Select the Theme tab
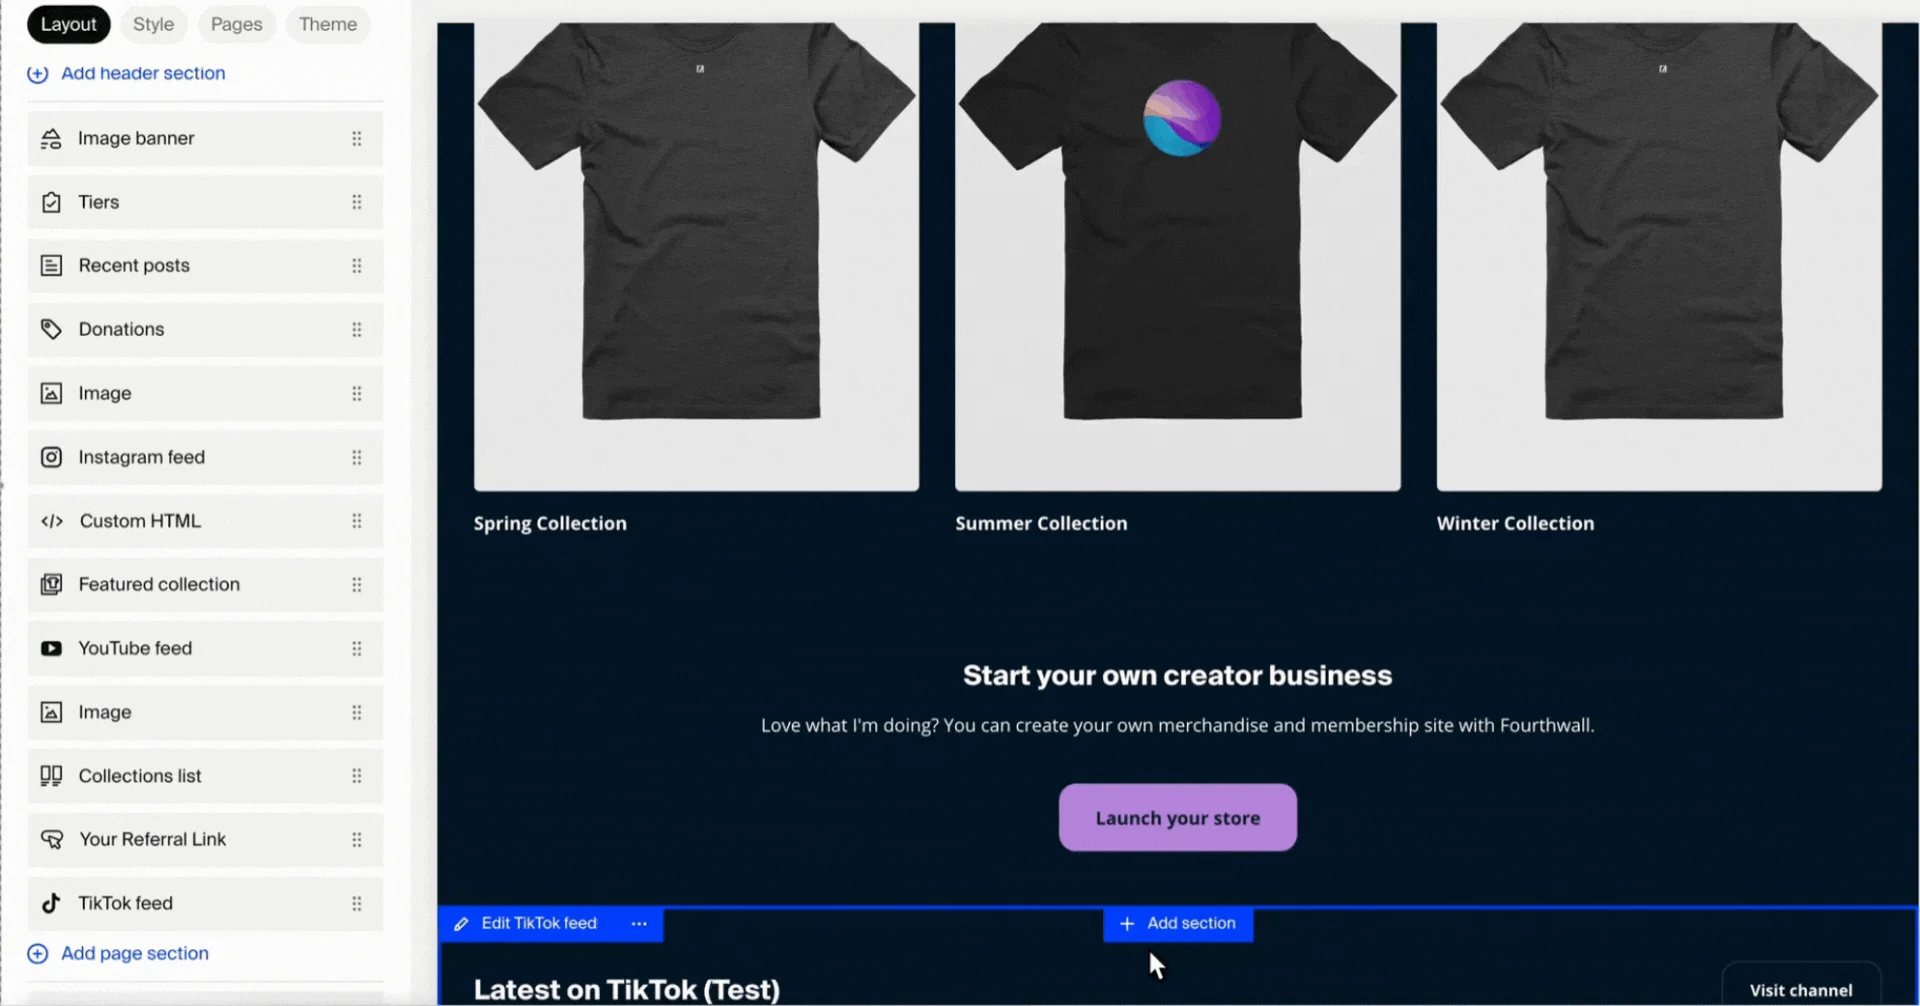Viewport: 1920px width, 1006px height. [328, 24]
